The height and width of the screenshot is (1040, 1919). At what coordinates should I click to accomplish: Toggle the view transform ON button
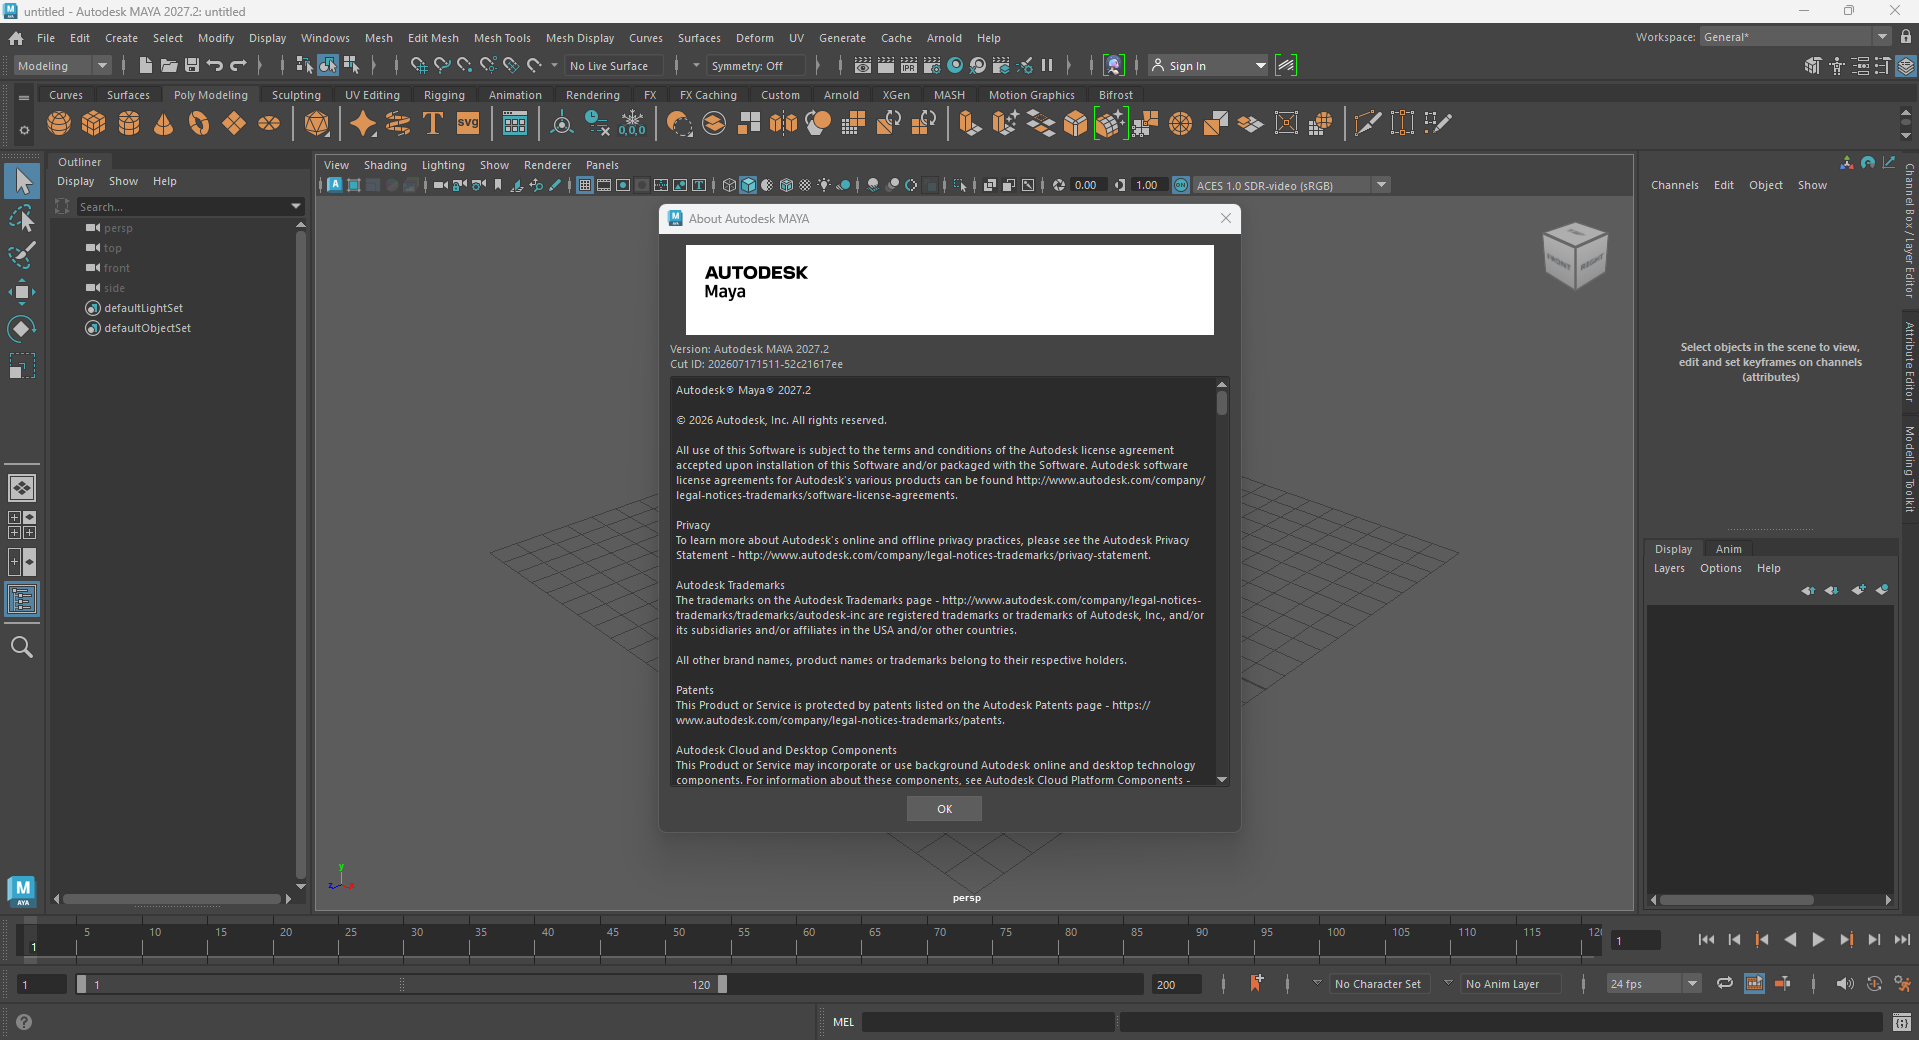coord(1181,185)
